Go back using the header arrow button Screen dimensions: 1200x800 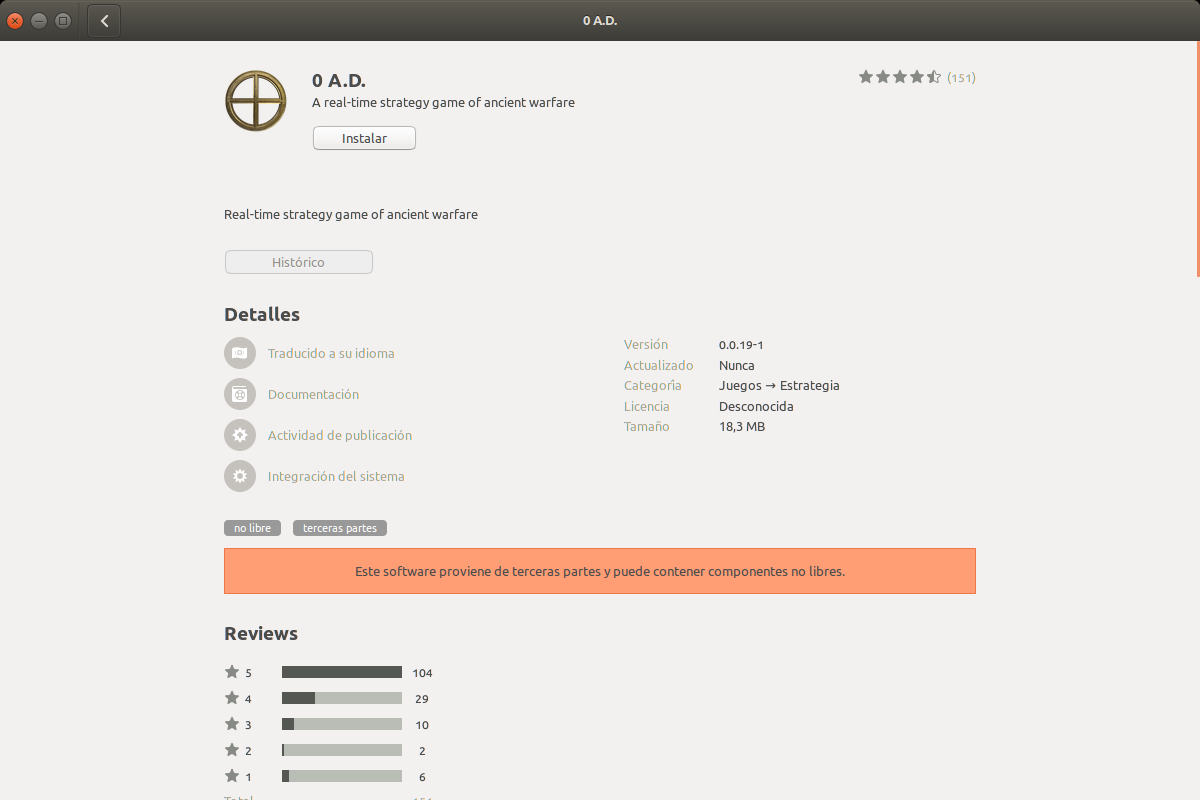pos(104,21)
